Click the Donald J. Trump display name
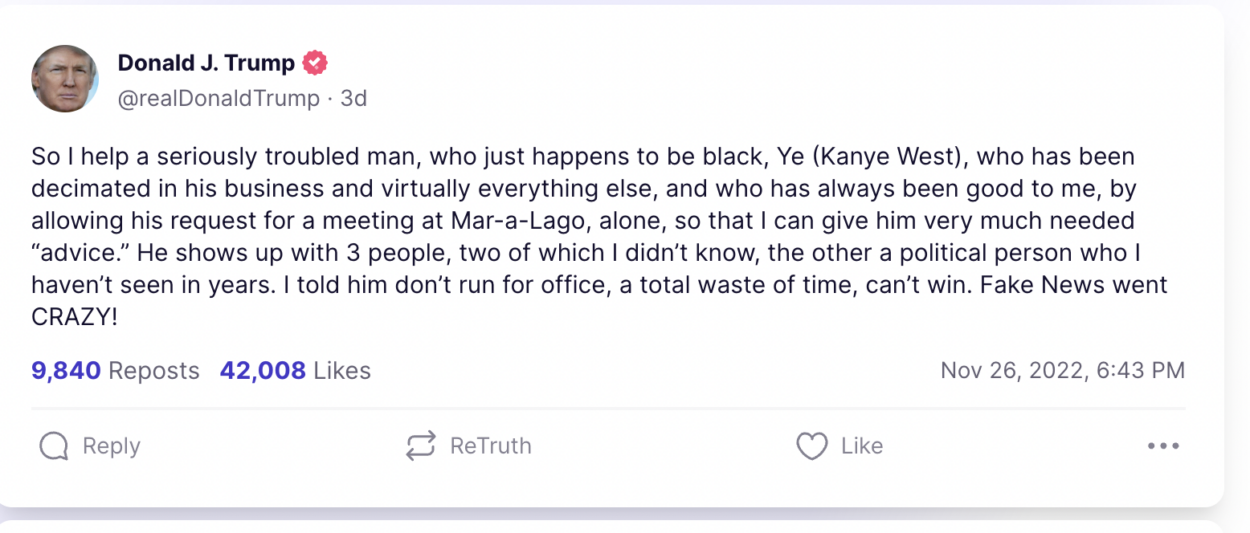 (206, 63)
